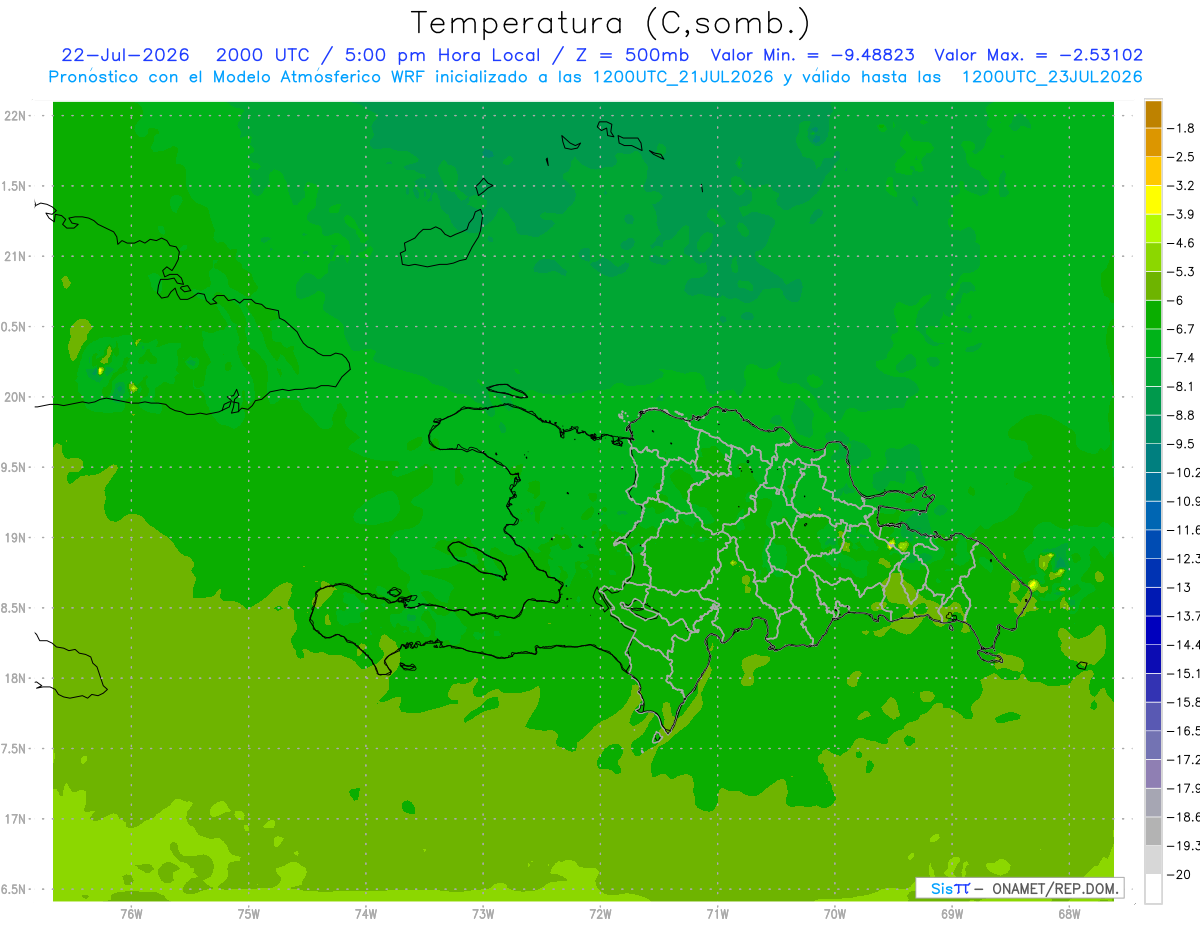Screen dimensions: 1200x927
Task: Click the longitude label '71W'
Action: coord(717,914)
